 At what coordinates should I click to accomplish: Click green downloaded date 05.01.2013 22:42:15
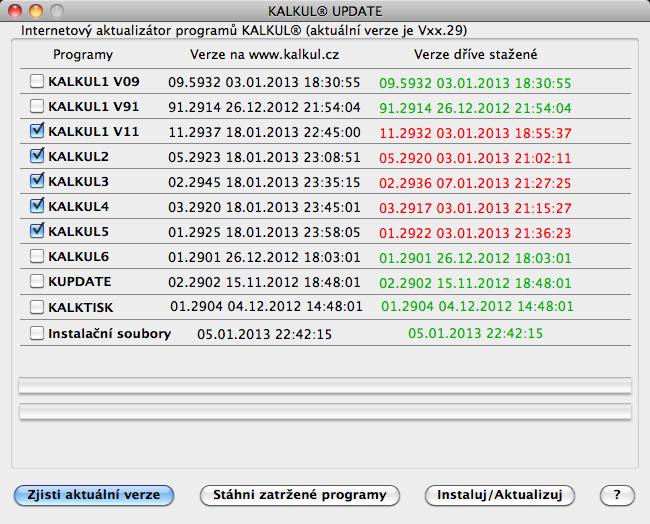(x=475, y=333)
